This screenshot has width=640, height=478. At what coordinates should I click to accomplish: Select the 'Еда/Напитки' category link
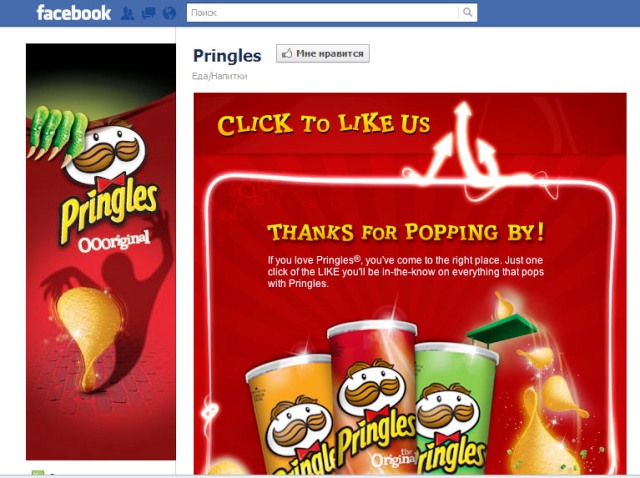point(220,76)
